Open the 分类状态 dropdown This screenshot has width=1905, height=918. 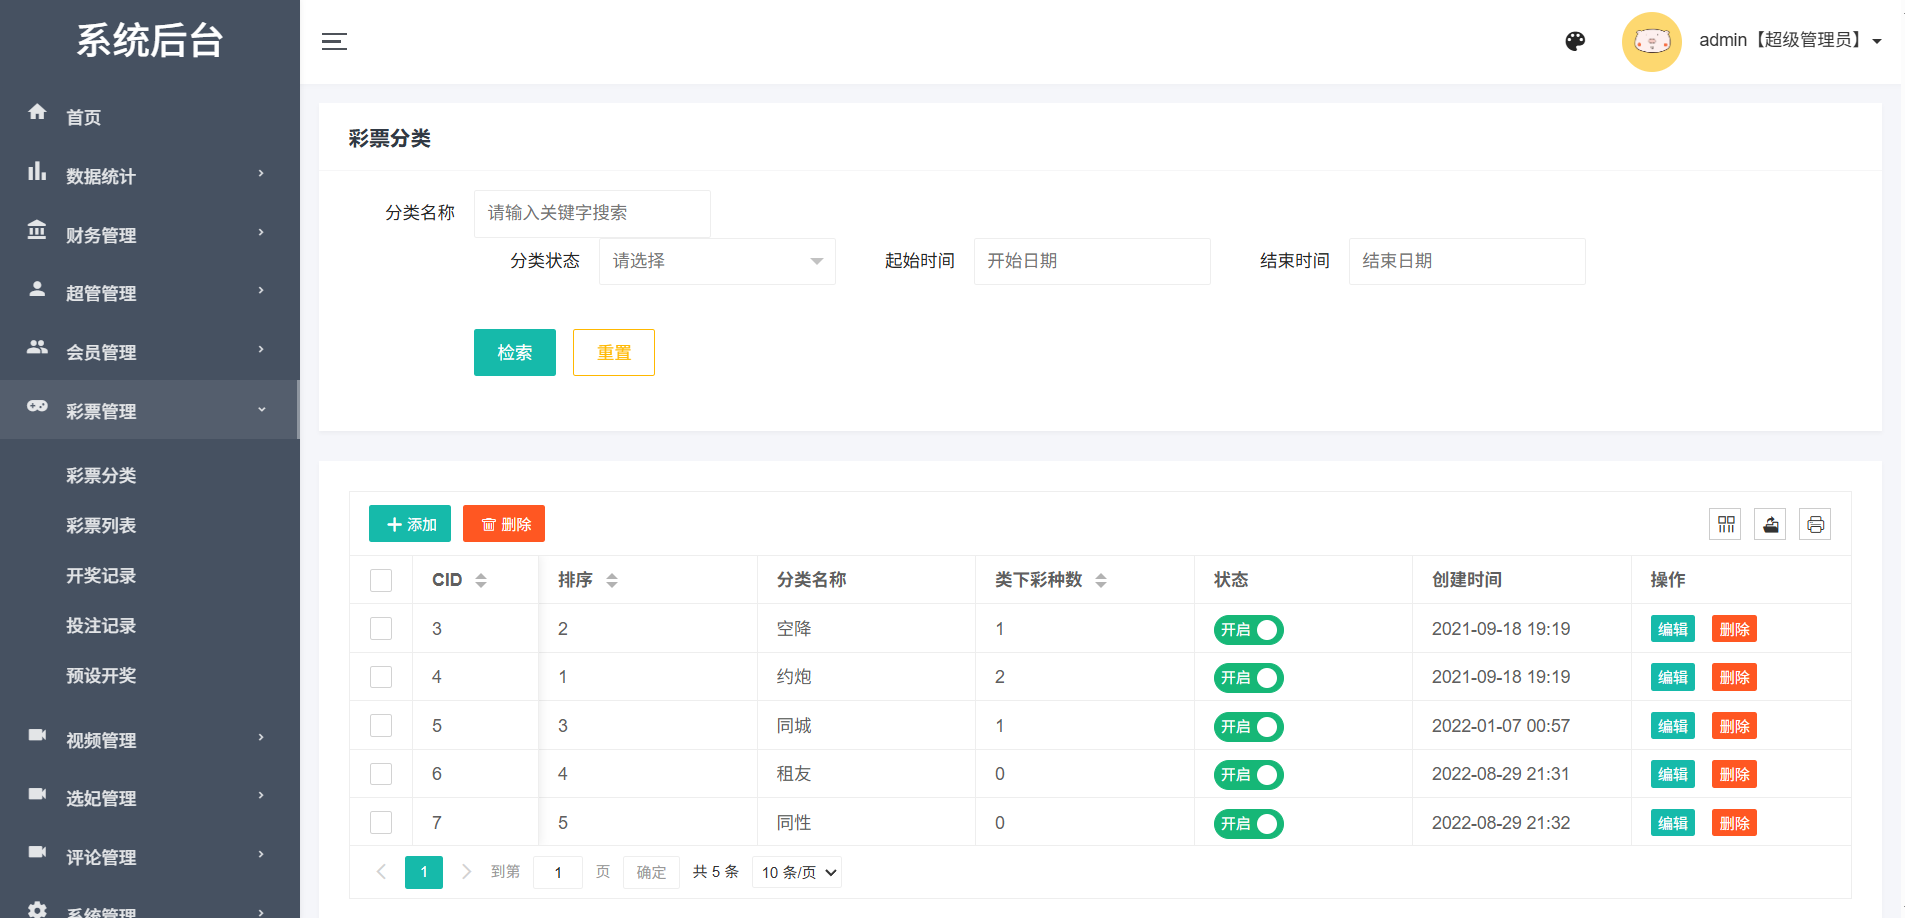pyautogui.click(x=716, y=261)
